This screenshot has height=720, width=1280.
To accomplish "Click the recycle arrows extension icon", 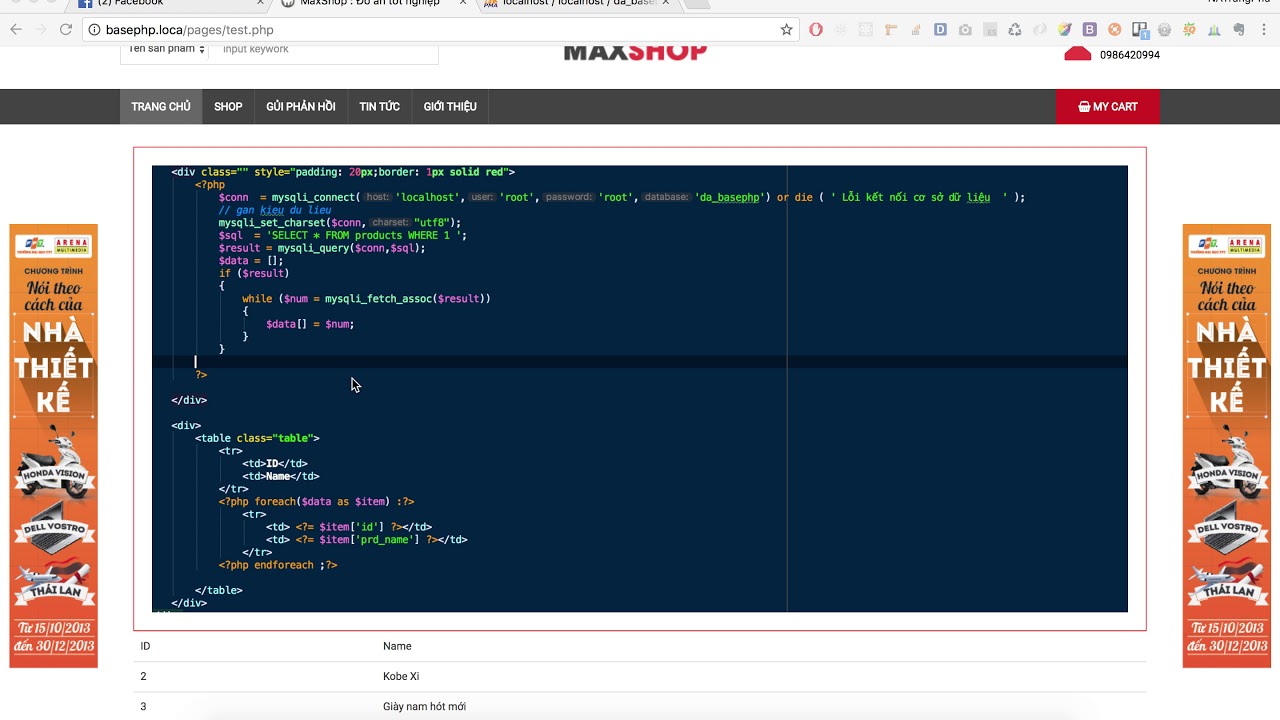I will point(1015,30).
